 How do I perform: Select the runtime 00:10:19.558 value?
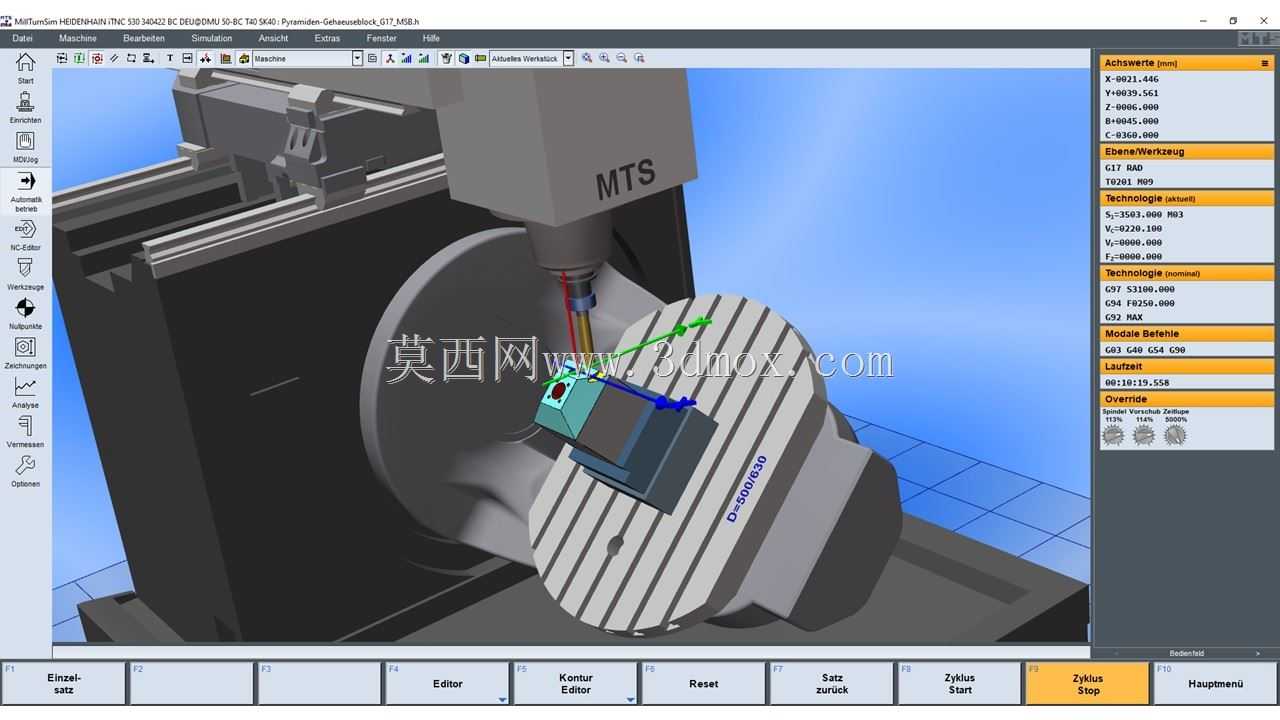tap(1136, 383)
